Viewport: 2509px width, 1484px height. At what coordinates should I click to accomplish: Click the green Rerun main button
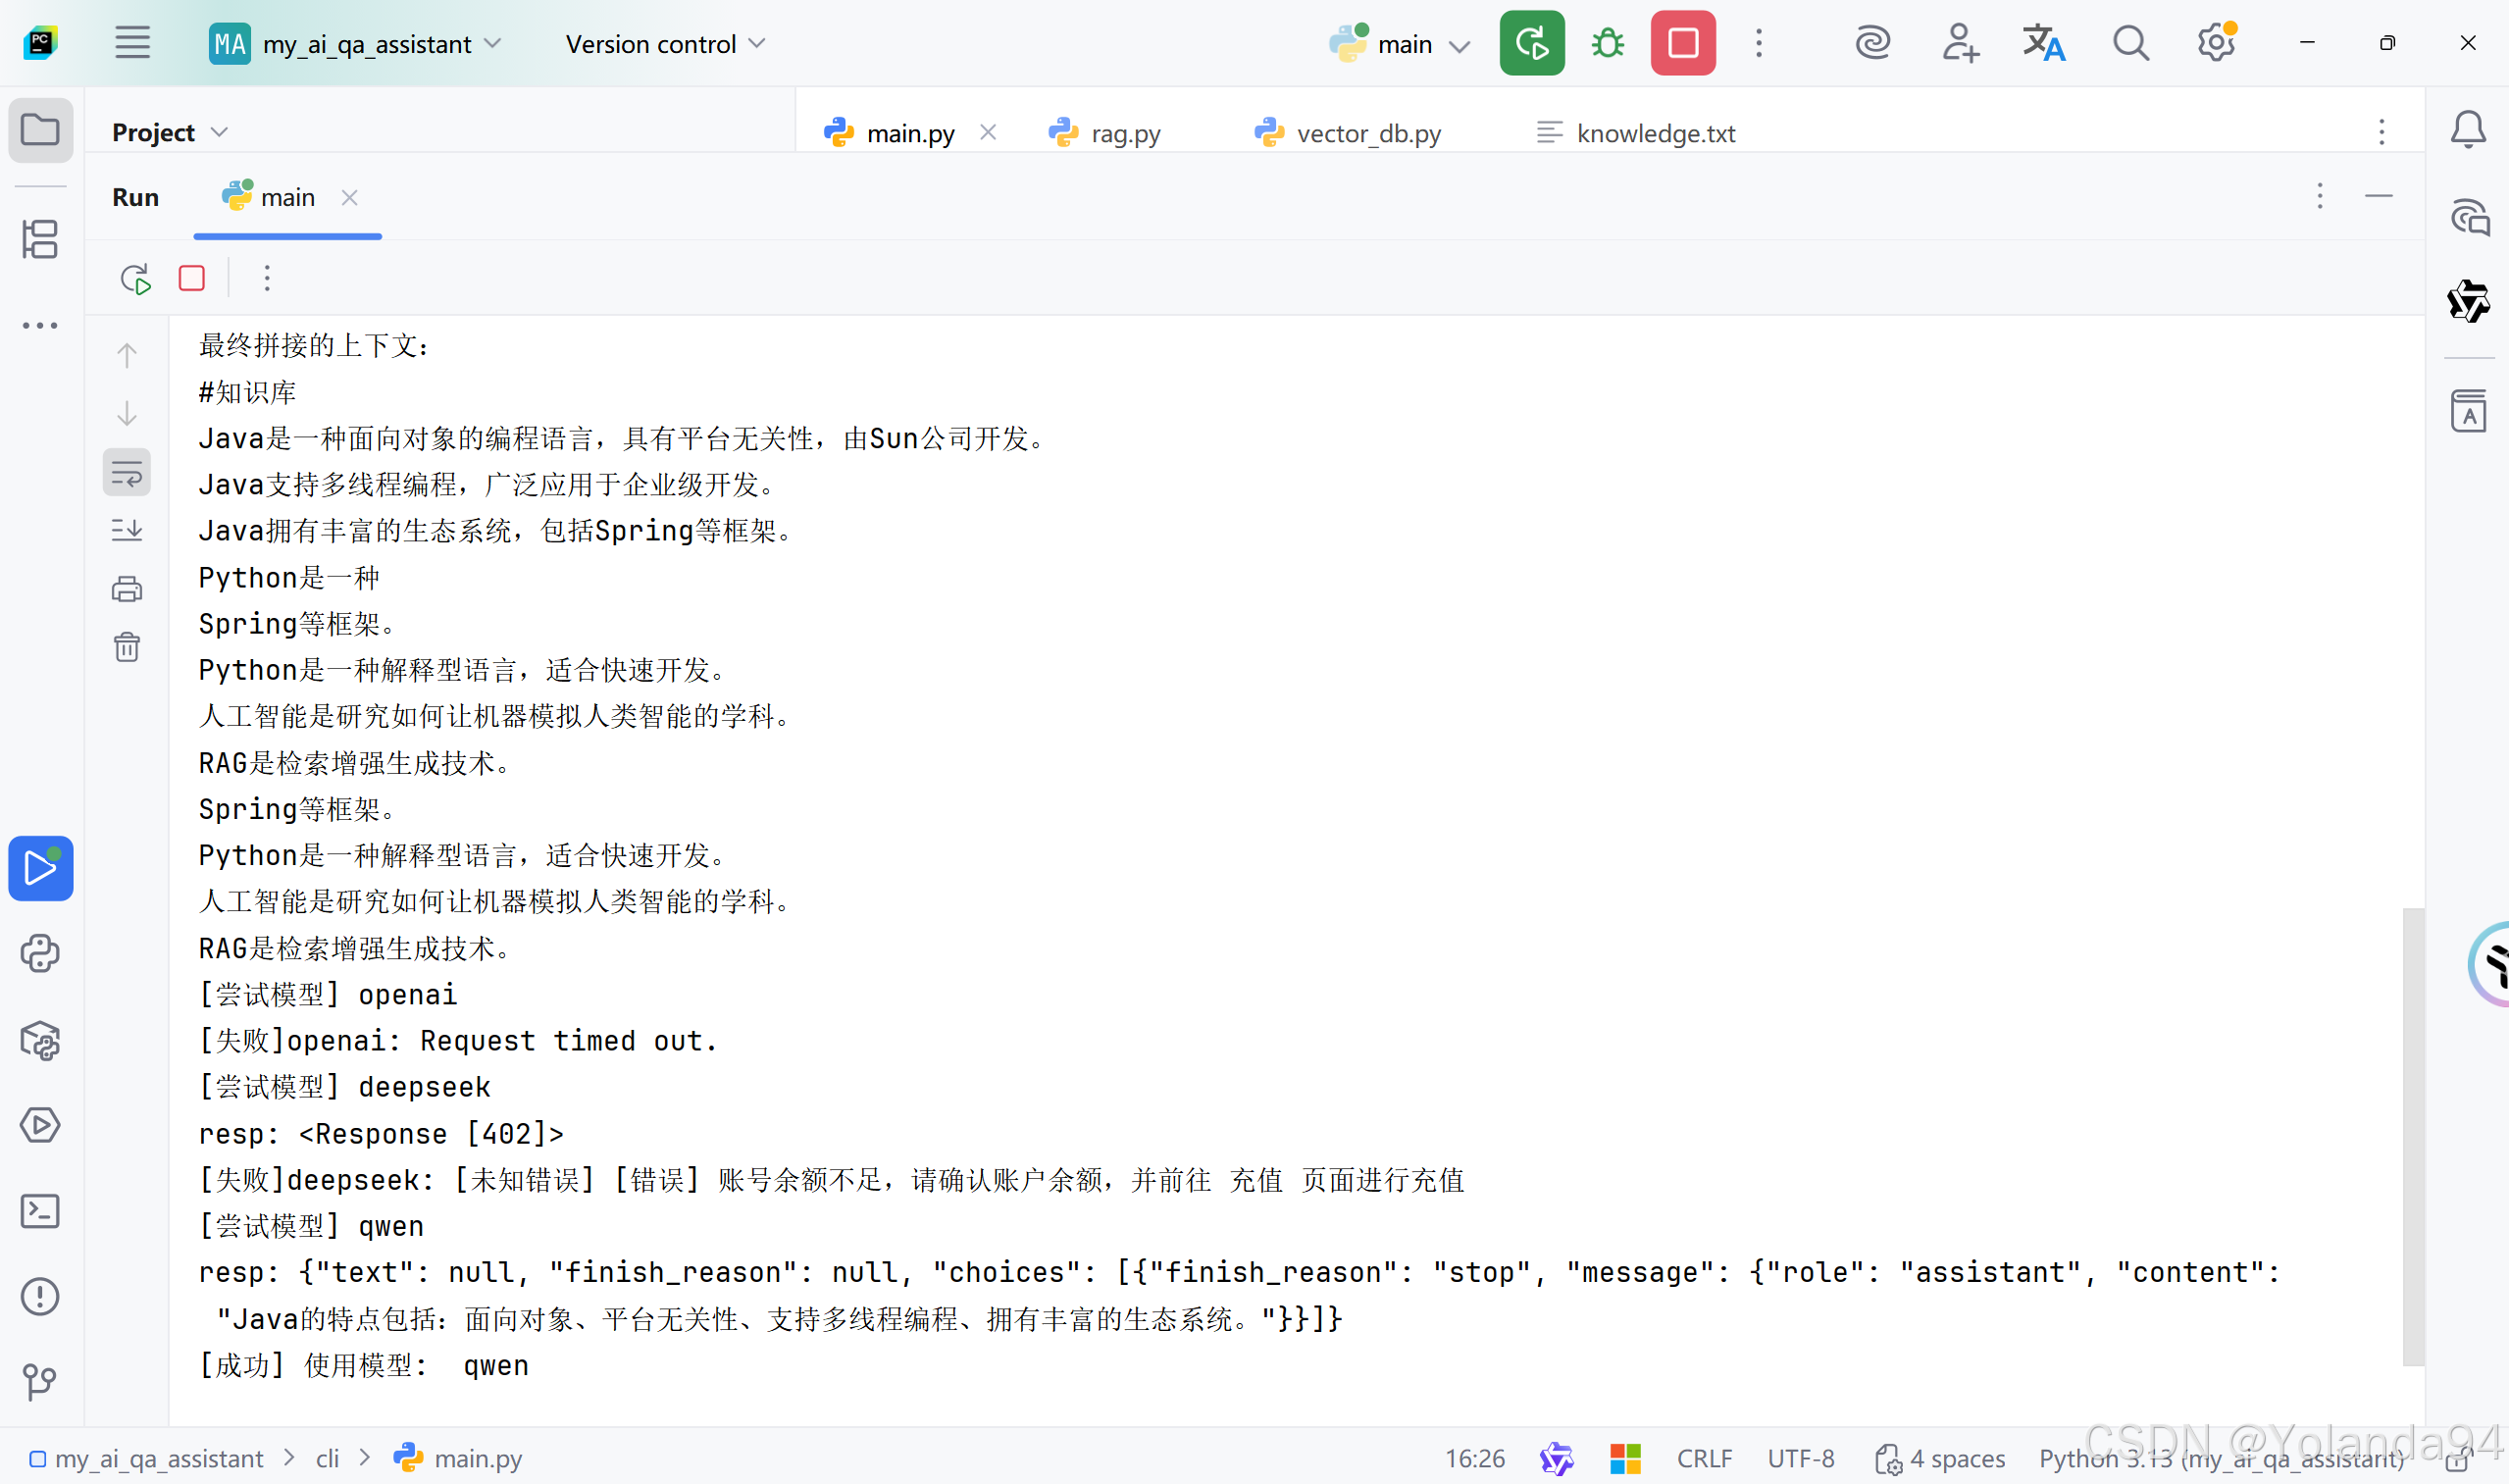pos(1532,43)
